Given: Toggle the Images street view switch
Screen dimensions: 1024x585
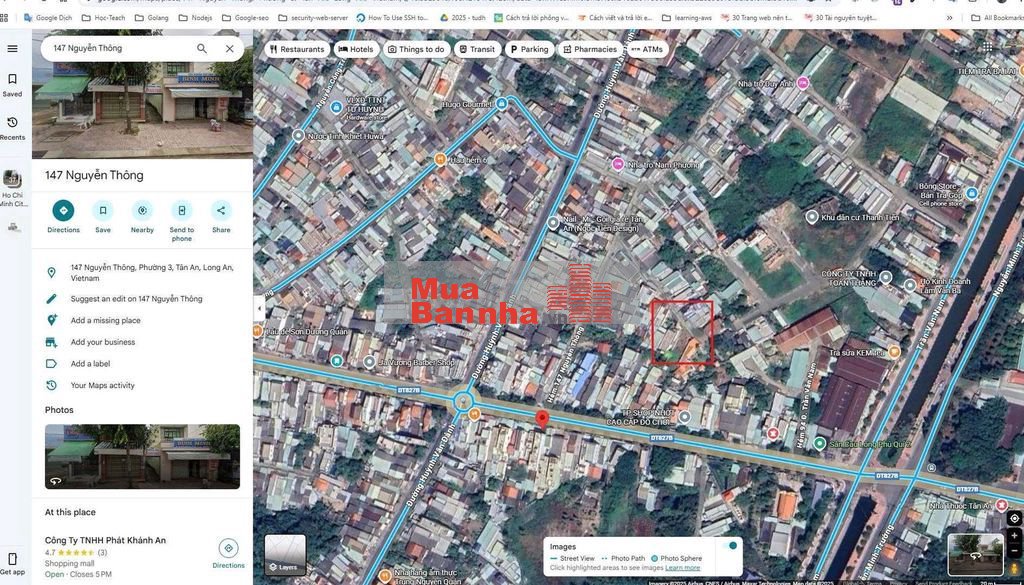Looking at the screenshot, I should pyautogui.click(x=732, y=546).
